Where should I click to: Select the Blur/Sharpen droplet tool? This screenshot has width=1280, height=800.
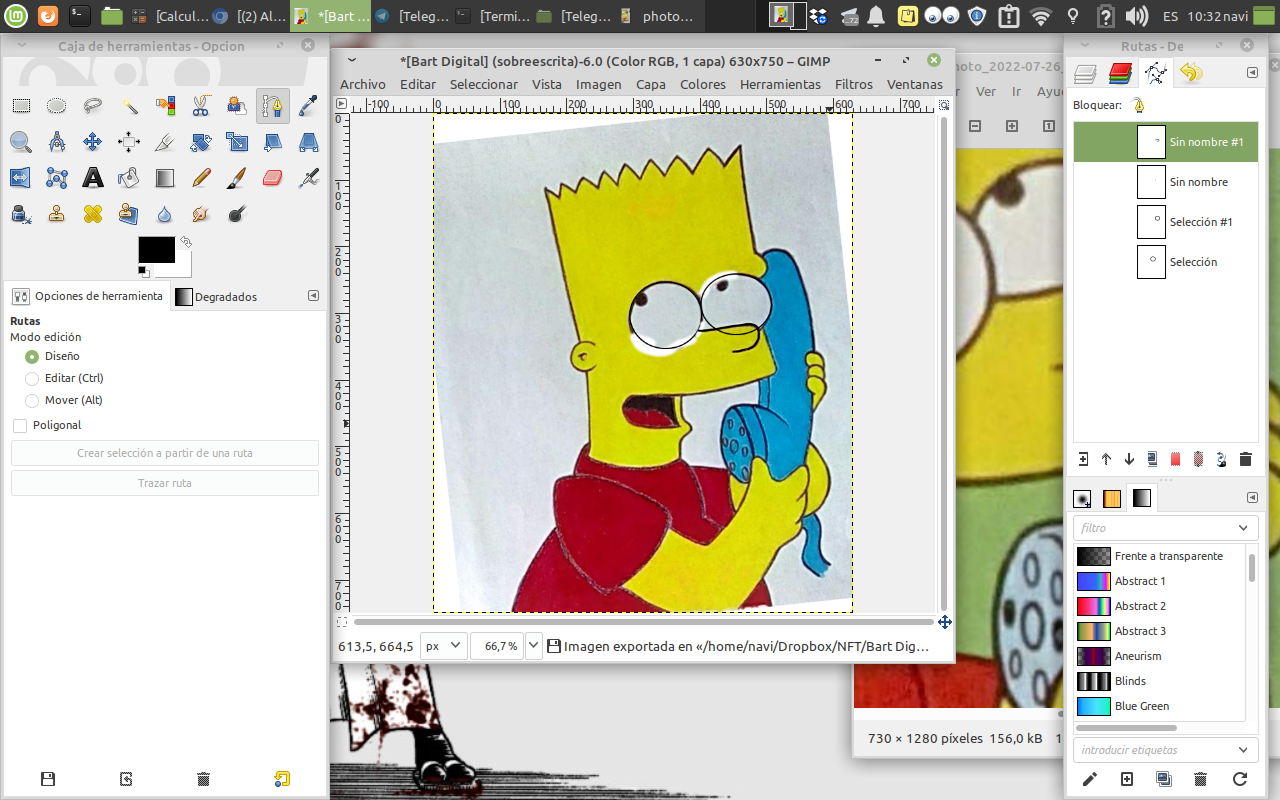165,214
